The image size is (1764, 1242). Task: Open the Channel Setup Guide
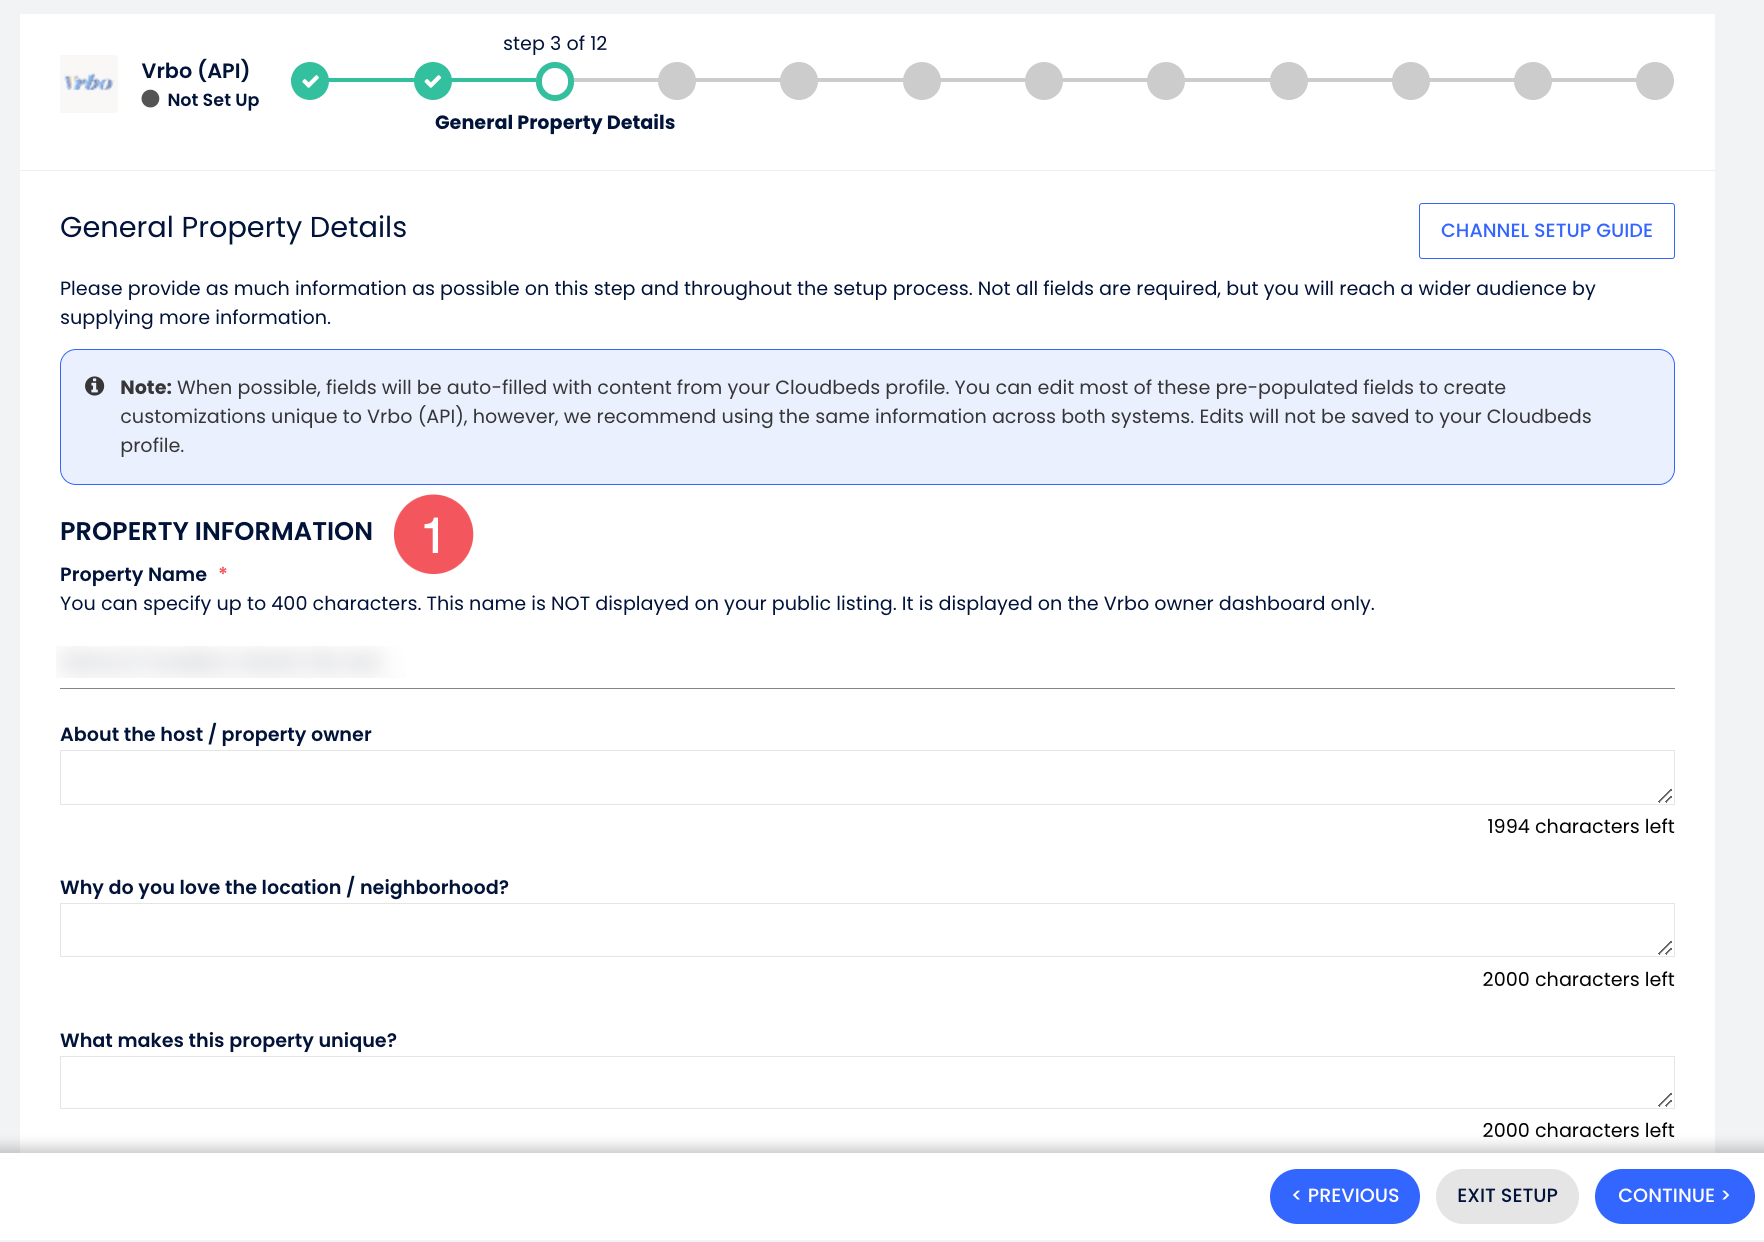pyautogui.click(x=1546, y=231)
